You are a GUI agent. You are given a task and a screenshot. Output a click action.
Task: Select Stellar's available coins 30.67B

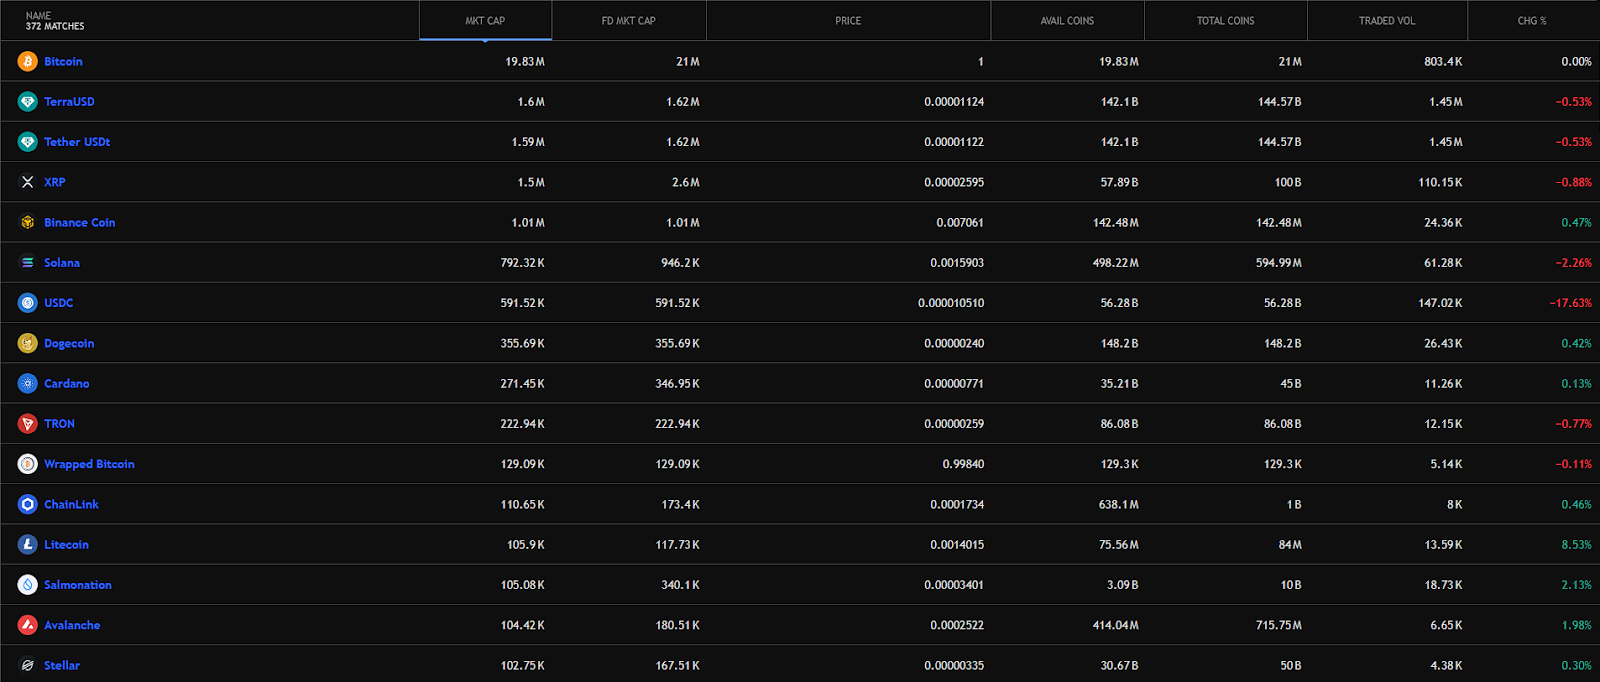1120,666
